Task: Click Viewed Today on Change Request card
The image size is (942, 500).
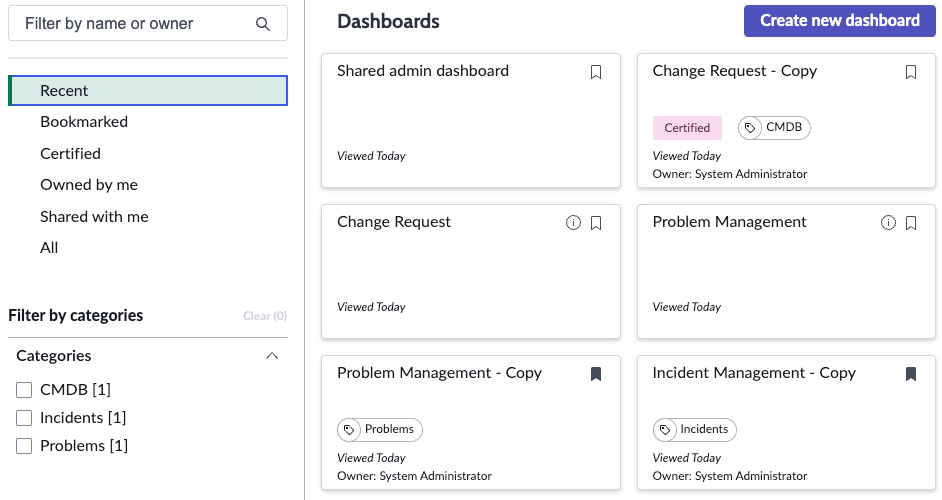Action: click(x=371, y=307)
